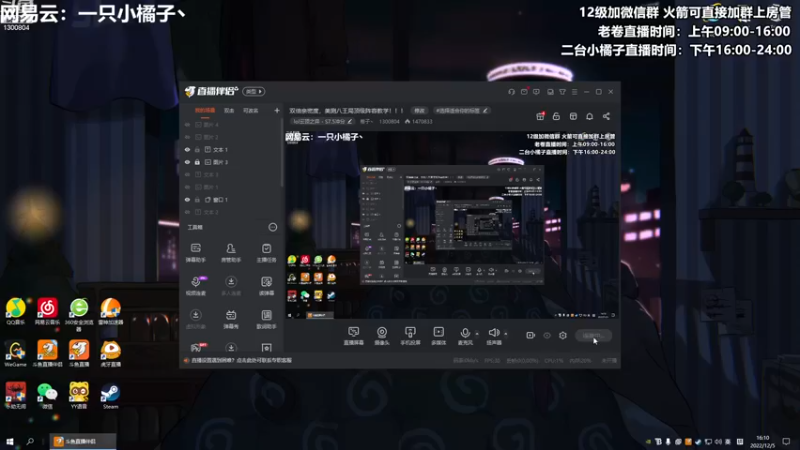
Task: Start recording with the video camera icon
Action: pyautogui.click(x=530, y=335)
